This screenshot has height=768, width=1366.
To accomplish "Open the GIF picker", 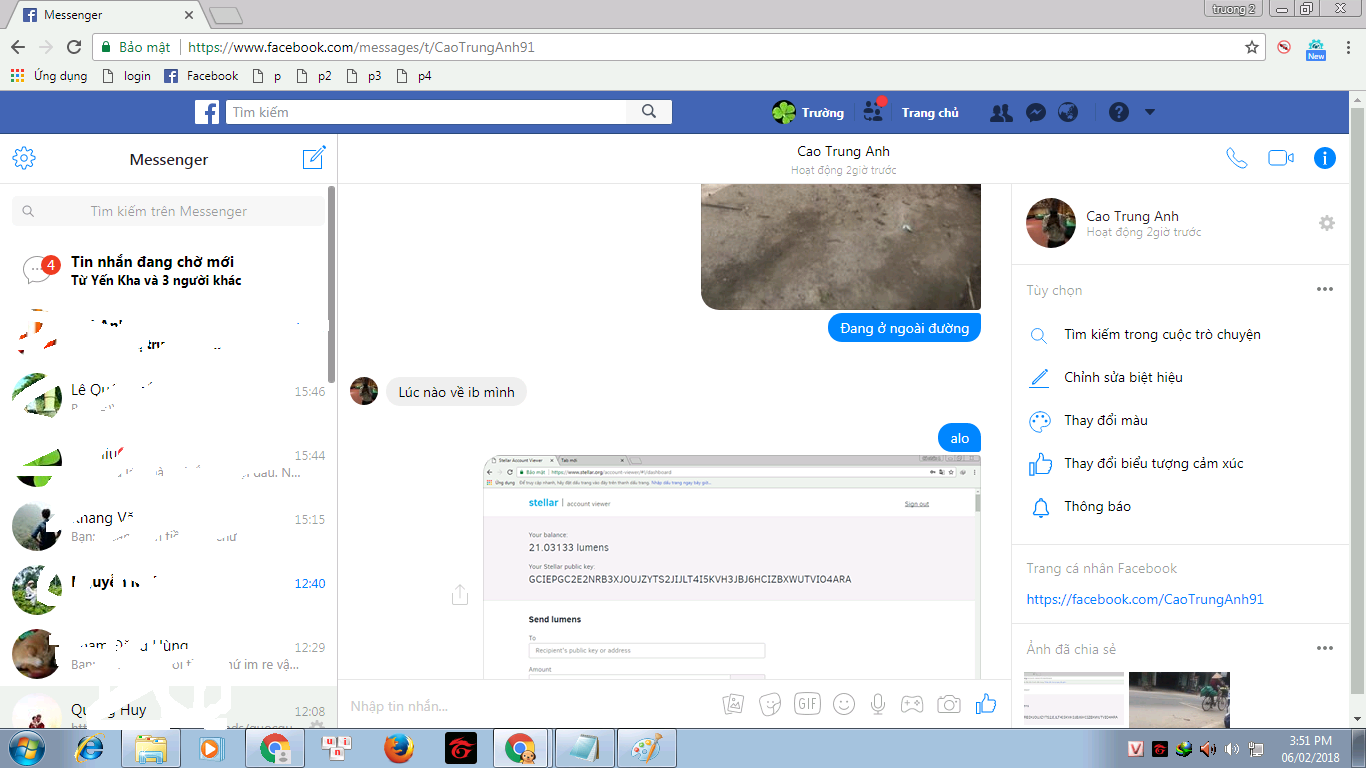I will click(x=807, y=704).
